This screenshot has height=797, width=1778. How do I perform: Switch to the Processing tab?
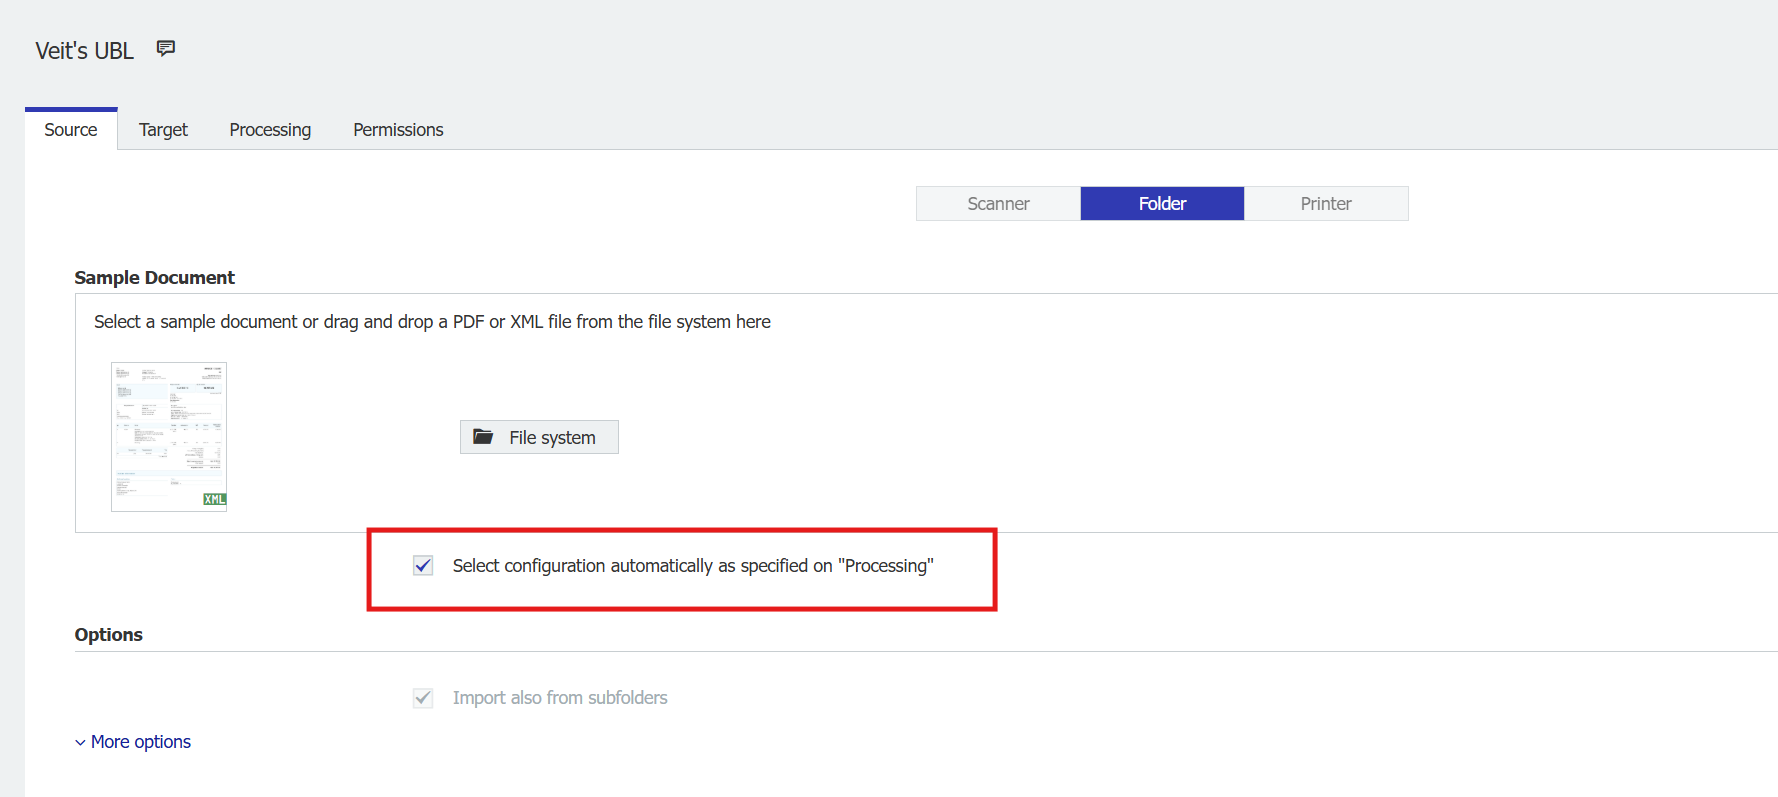pyautogui.click(x=270, y=130)
